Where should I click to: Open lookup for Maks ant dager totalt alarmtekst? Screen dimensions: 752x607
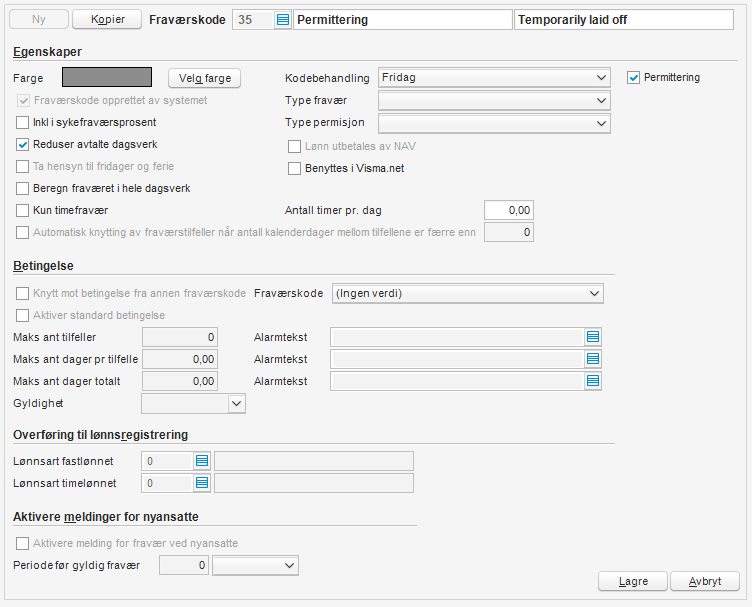[x=593, y=381]
